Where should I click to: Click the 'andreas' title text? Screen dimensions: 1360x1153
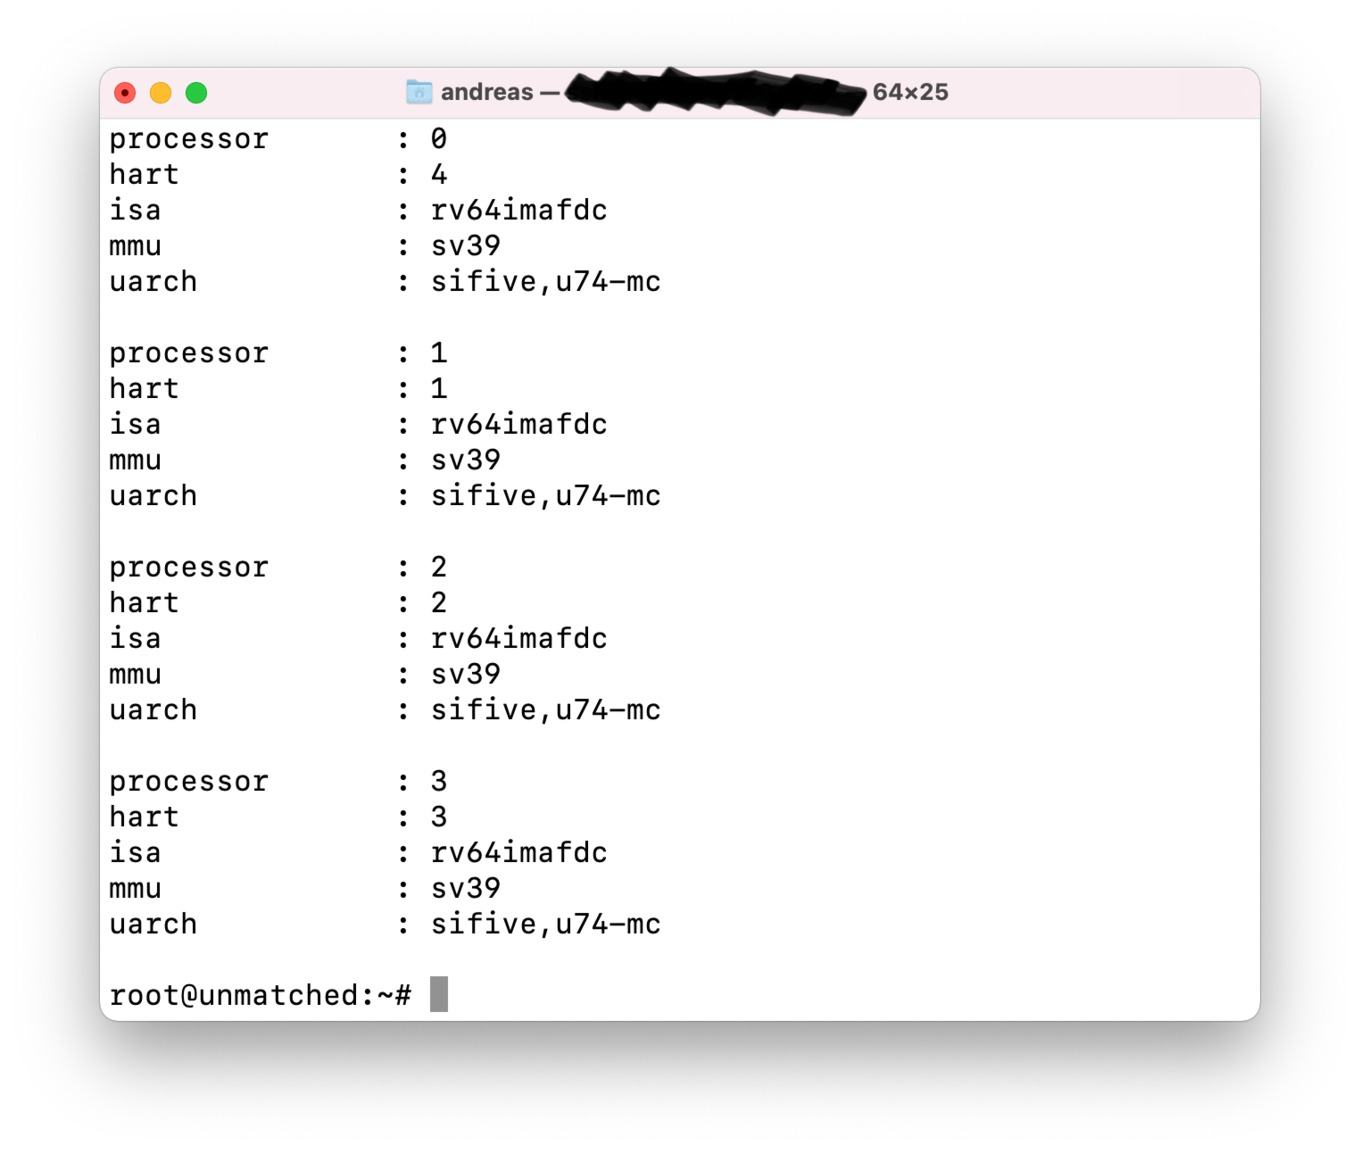tap(487, 92)
